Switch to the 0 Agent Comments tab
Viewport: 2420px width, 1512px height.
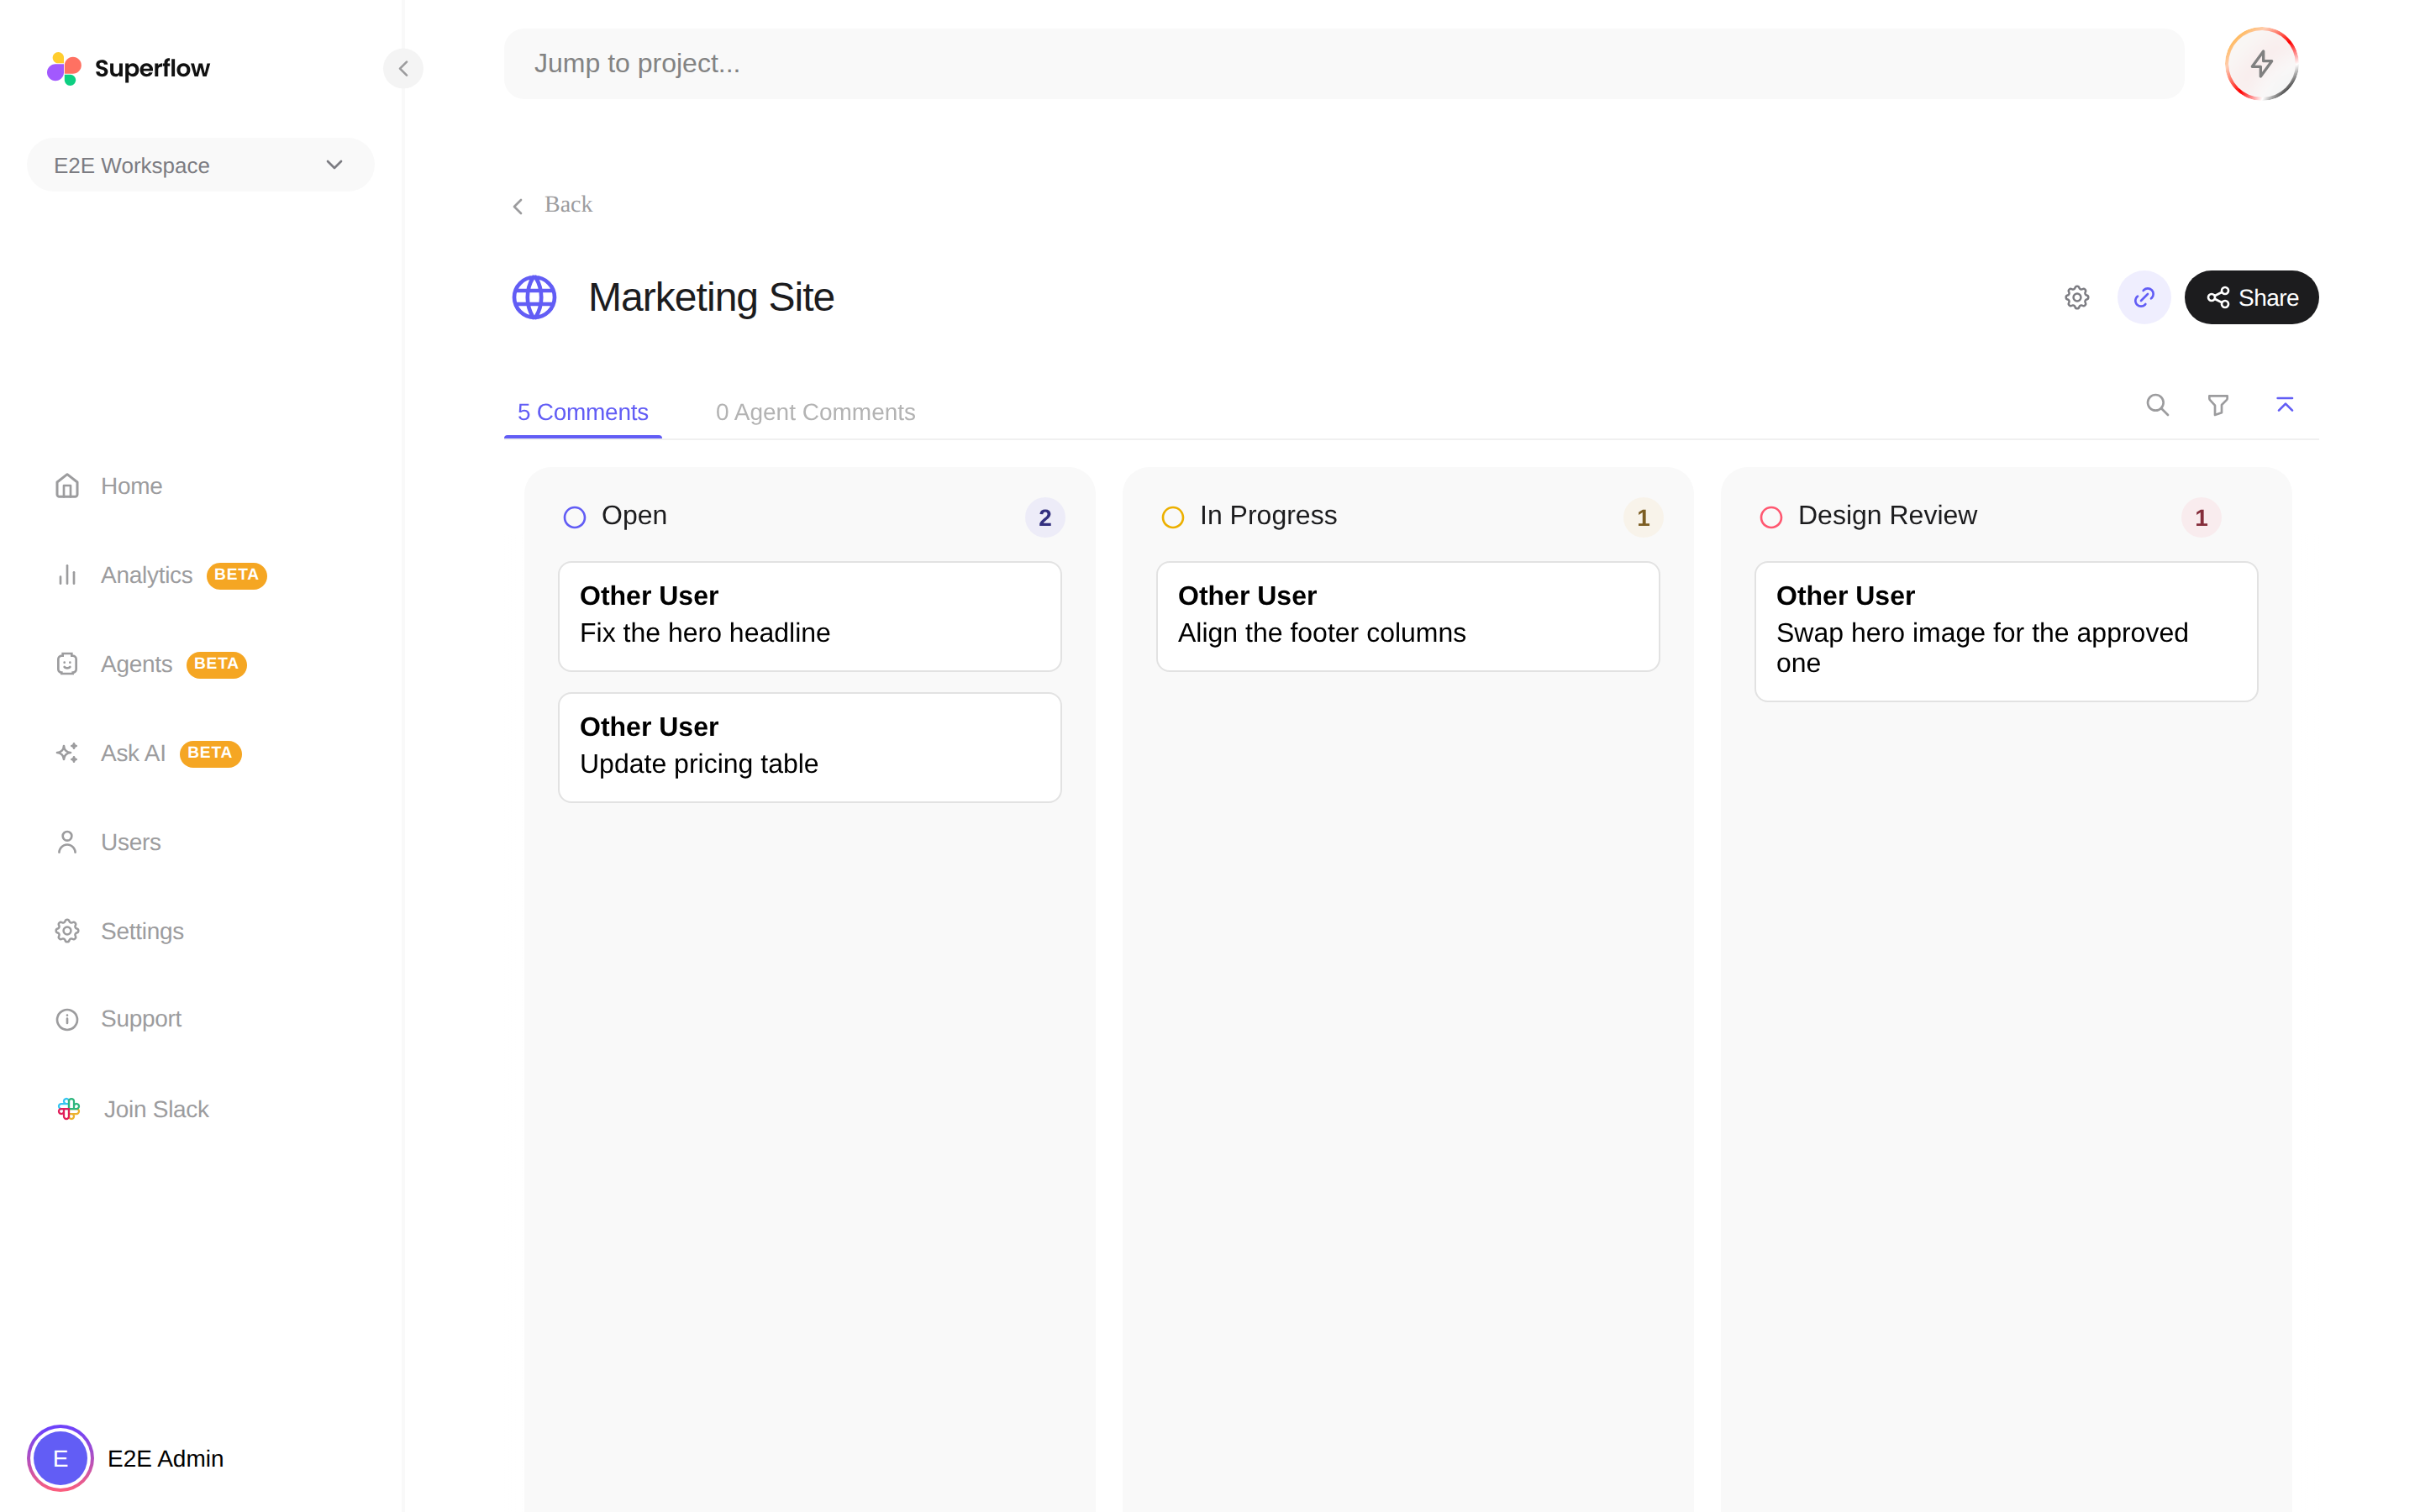pos(815,412)
